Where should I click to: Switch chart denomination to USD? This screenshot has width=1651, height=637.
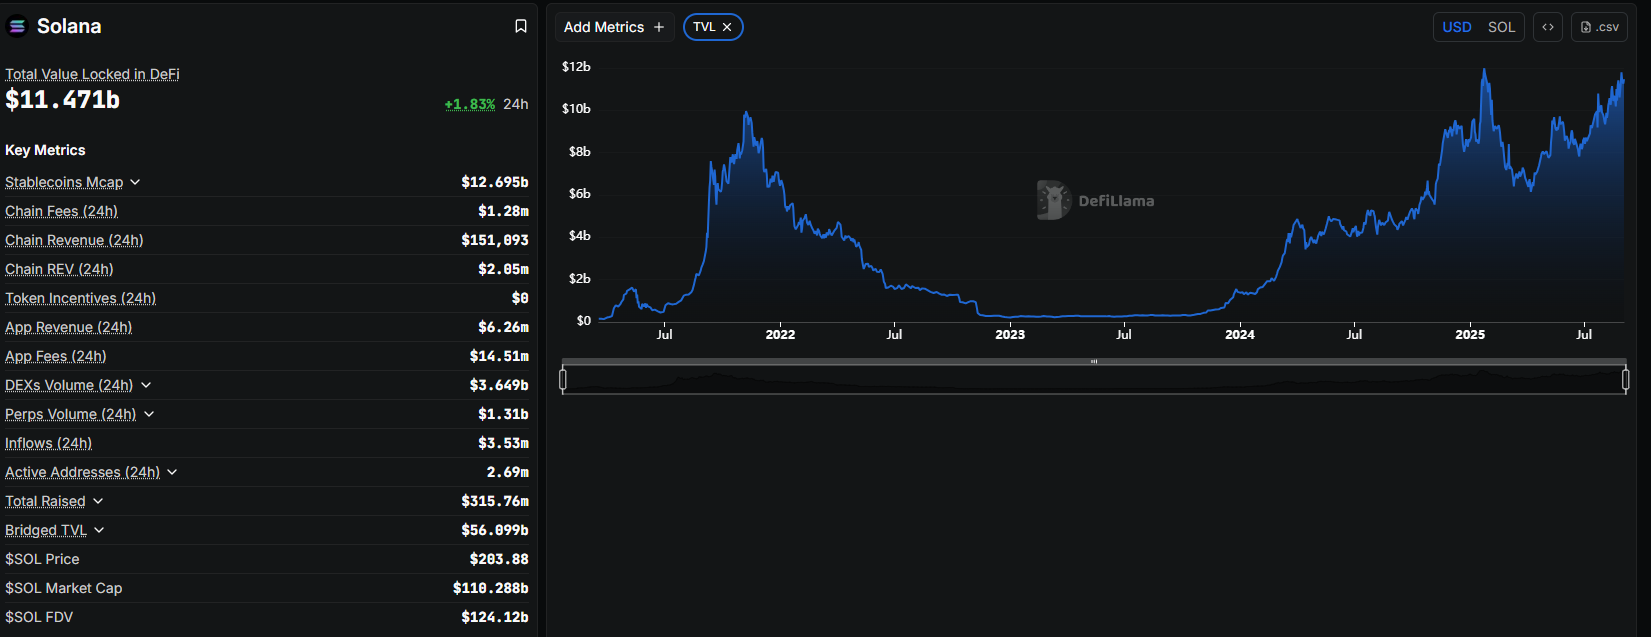1456,27
